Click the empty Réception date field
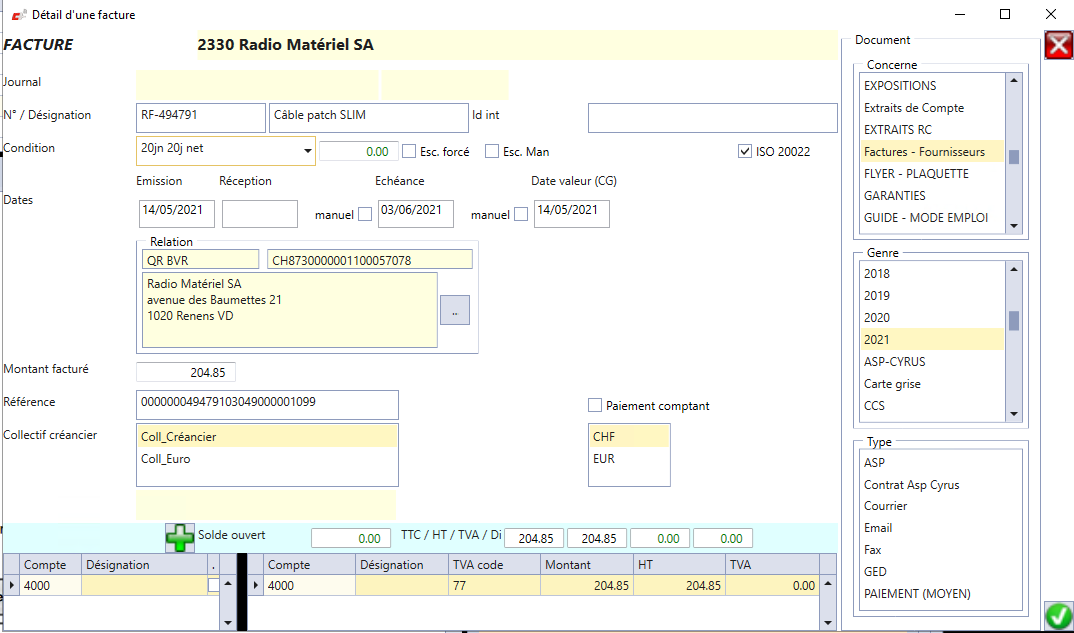Screen dimensions: 1074x633 click(x=260, y=214)
